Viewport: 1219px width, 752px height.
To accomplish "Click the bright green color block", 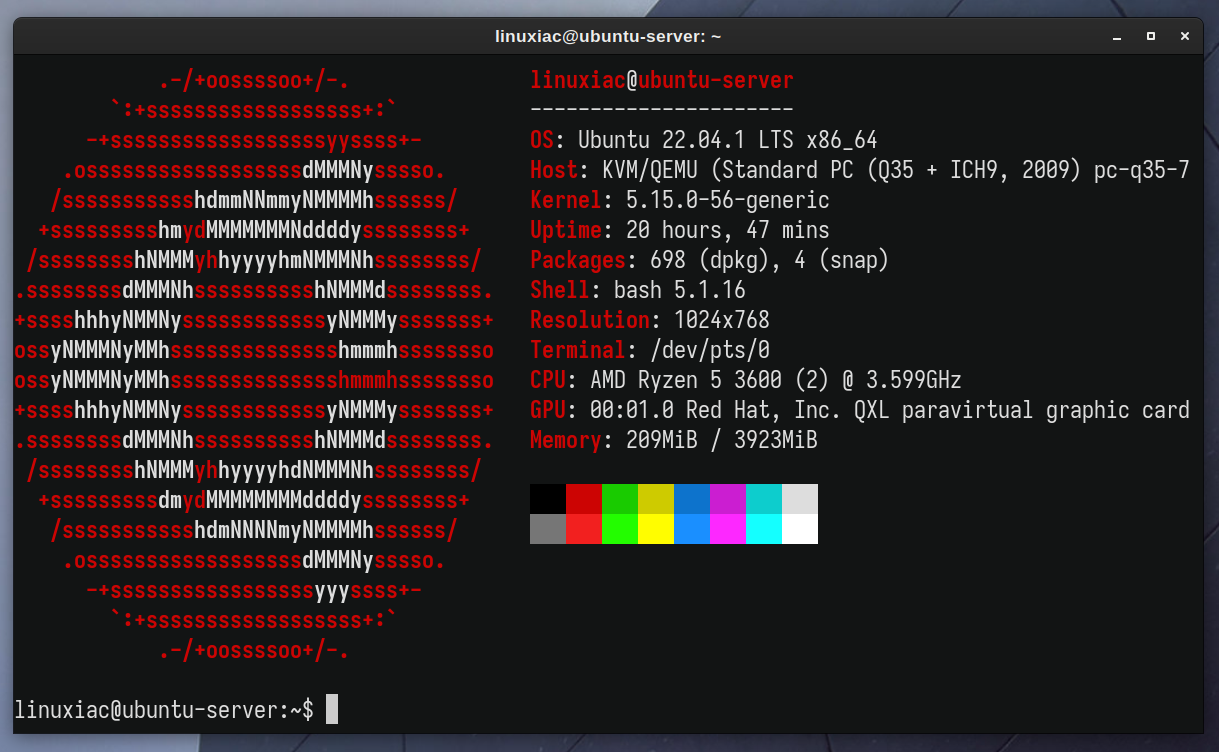I will point(620,529).
